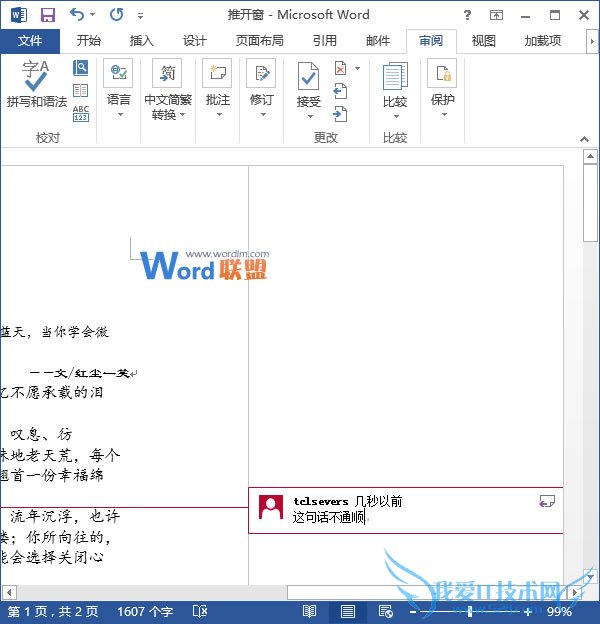The image size is (600, 624).
Task: Reply to the comment with the reply icon
Action: pyautogui.click(x=547, y=501)
